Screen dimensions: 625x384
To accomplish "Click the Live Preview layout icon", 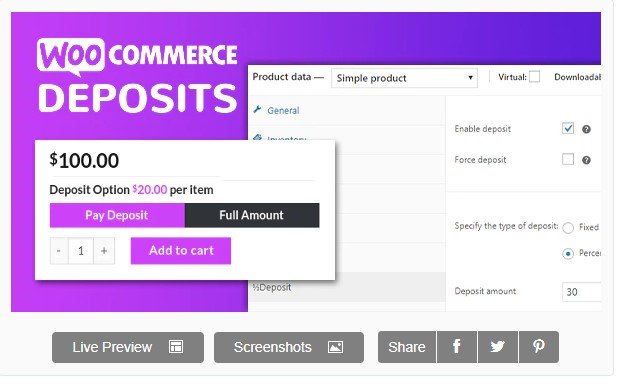I will pos(176,347).
